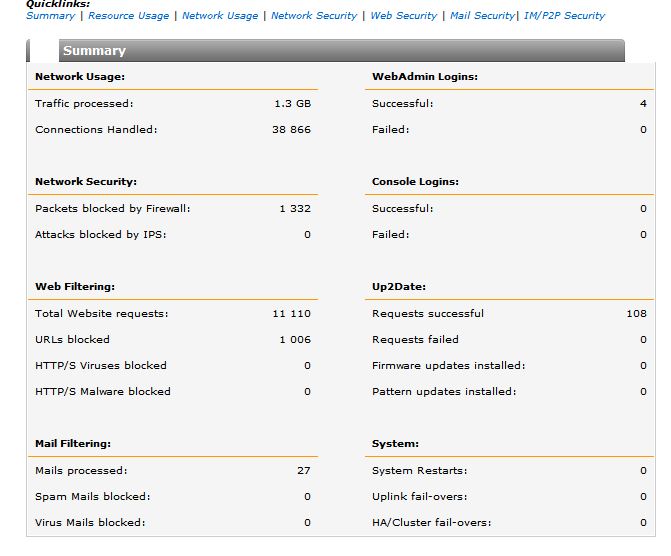Image resolution: width=671 pixels, height=556 pixels.
Task: Open the Summary quicklink
Action: point(50,16)
